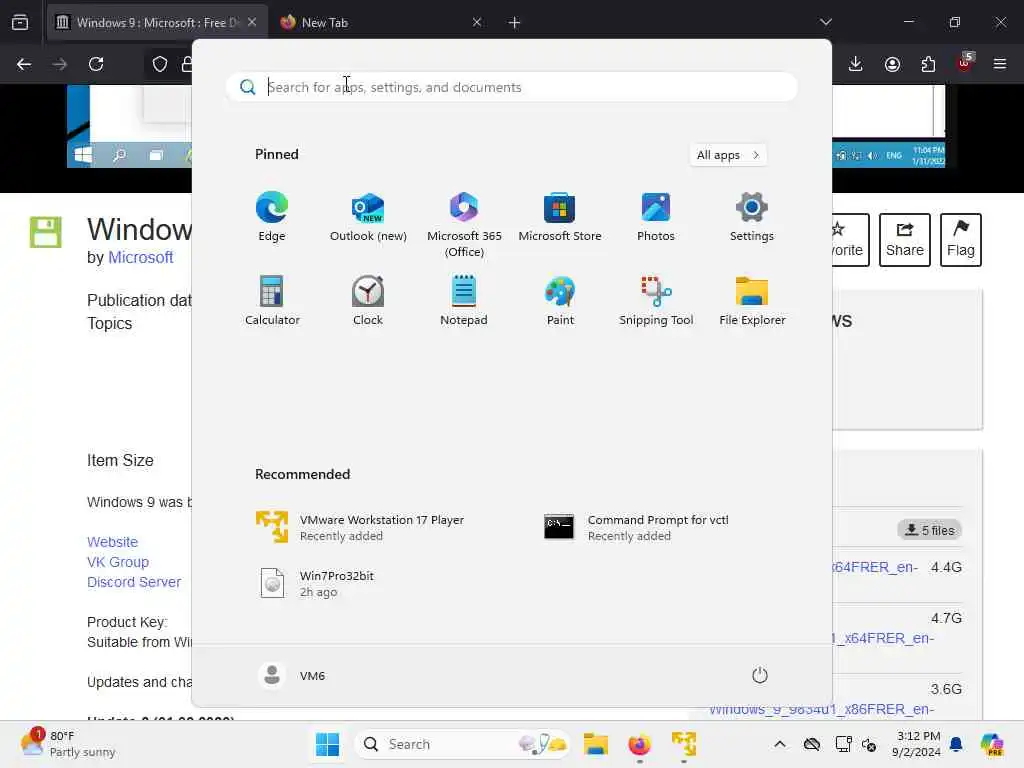The height and width of the screenshot is (768, 1024).
Task: Launch Outlook (new) pinned app
Action: (368, 217)
